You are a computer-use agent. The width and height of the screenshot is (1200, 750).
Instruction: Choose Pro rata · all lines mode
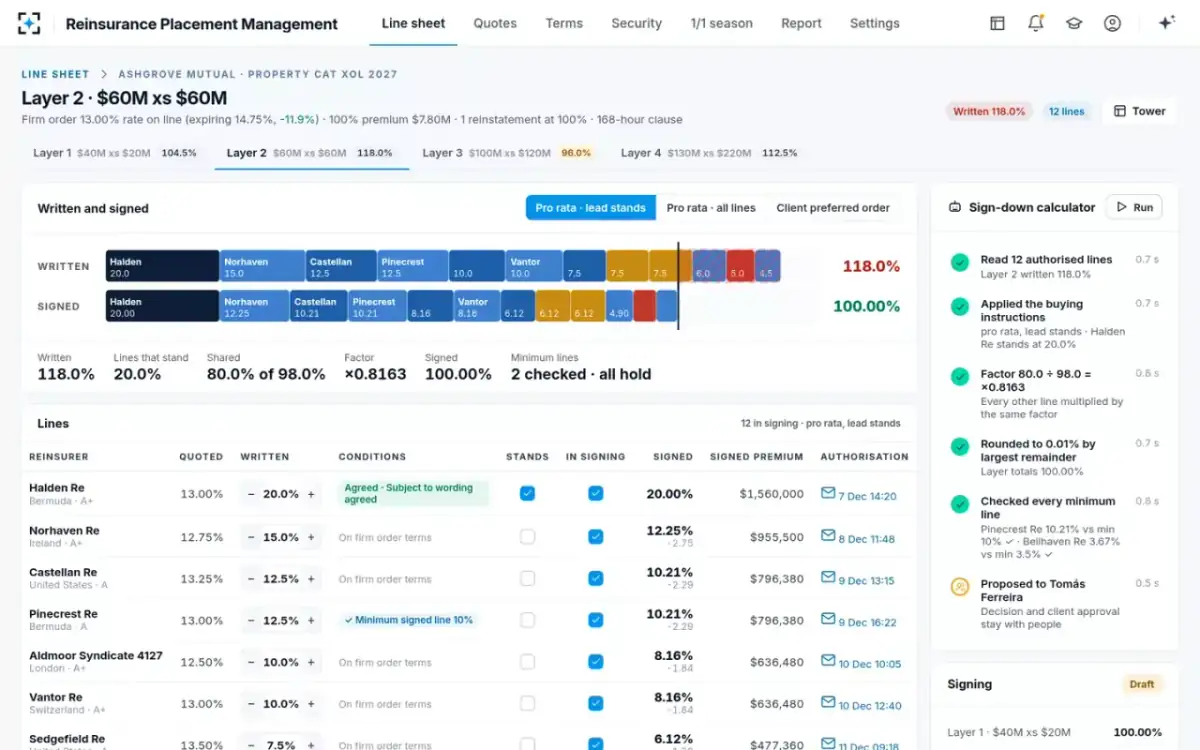click(711, 208)
